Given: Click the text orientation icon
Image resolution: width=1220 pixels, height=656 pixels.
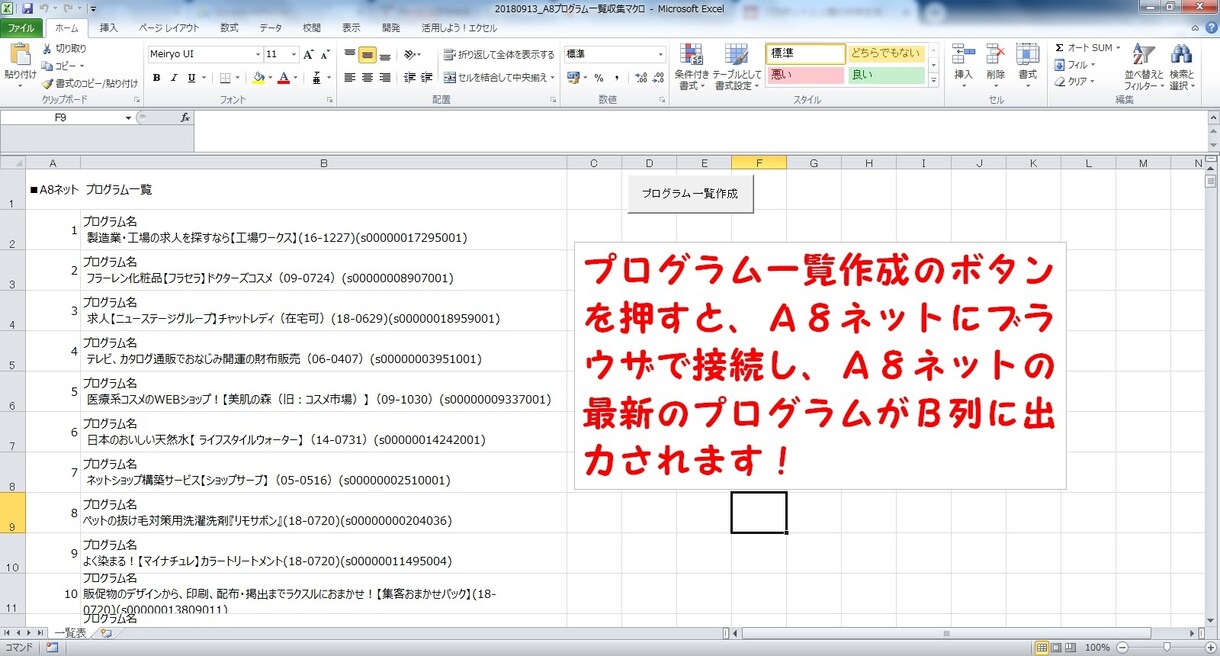Looking at the screenshot, I should pos(409,55).
